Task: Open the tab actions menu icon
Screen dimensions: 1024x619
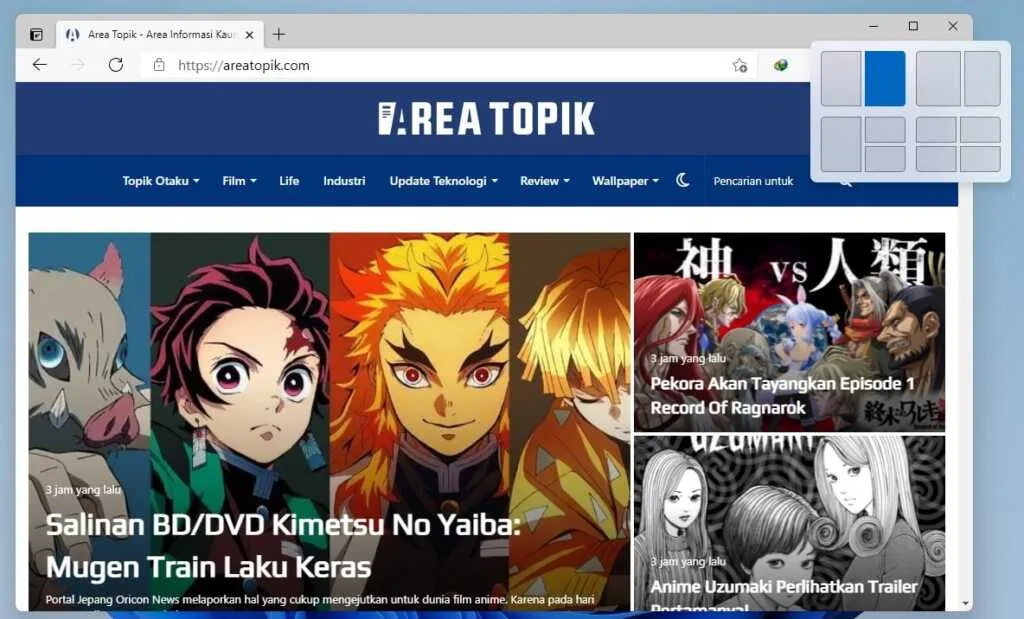Action: point(37,35)
